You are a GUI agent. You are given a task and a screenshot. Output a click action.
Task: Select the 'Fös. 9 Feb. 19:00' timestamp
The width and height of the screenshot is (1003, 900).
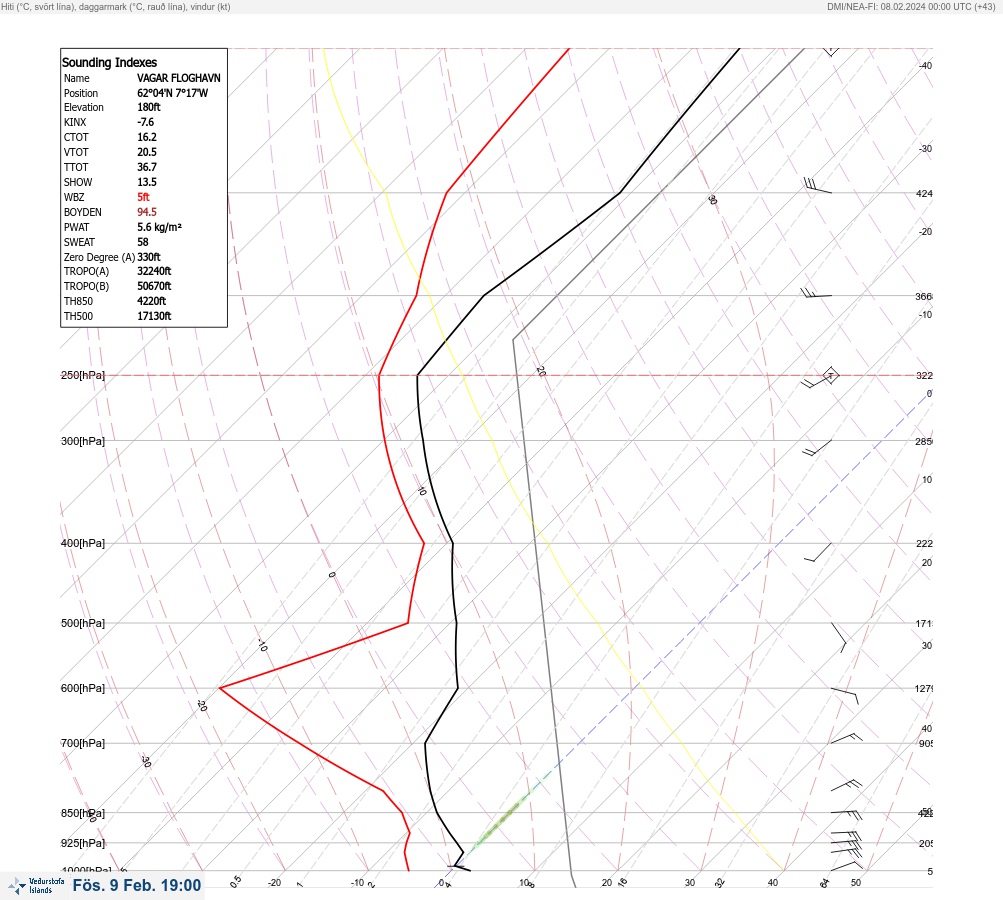pyautogui.click(x=137, y=885)
